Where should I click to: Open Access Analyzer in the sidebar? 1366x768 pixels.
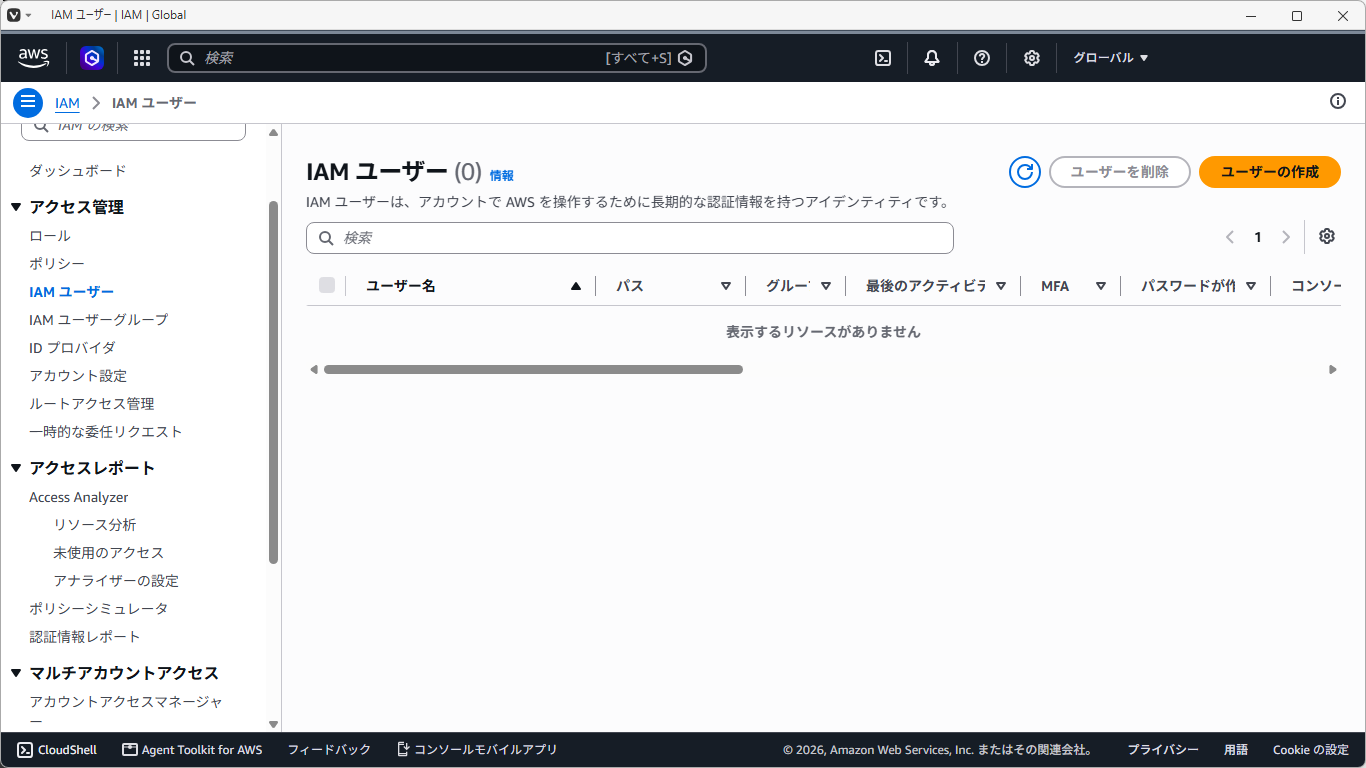coord(79,497)
